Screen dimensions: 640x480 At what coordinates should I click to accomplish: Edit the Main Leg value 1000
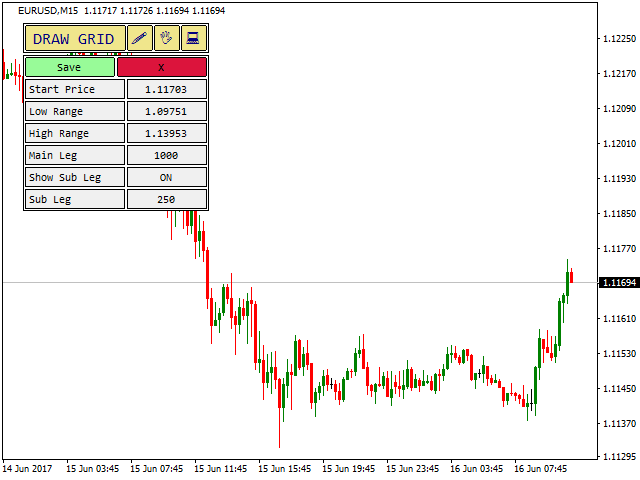[x=166, y=155]
